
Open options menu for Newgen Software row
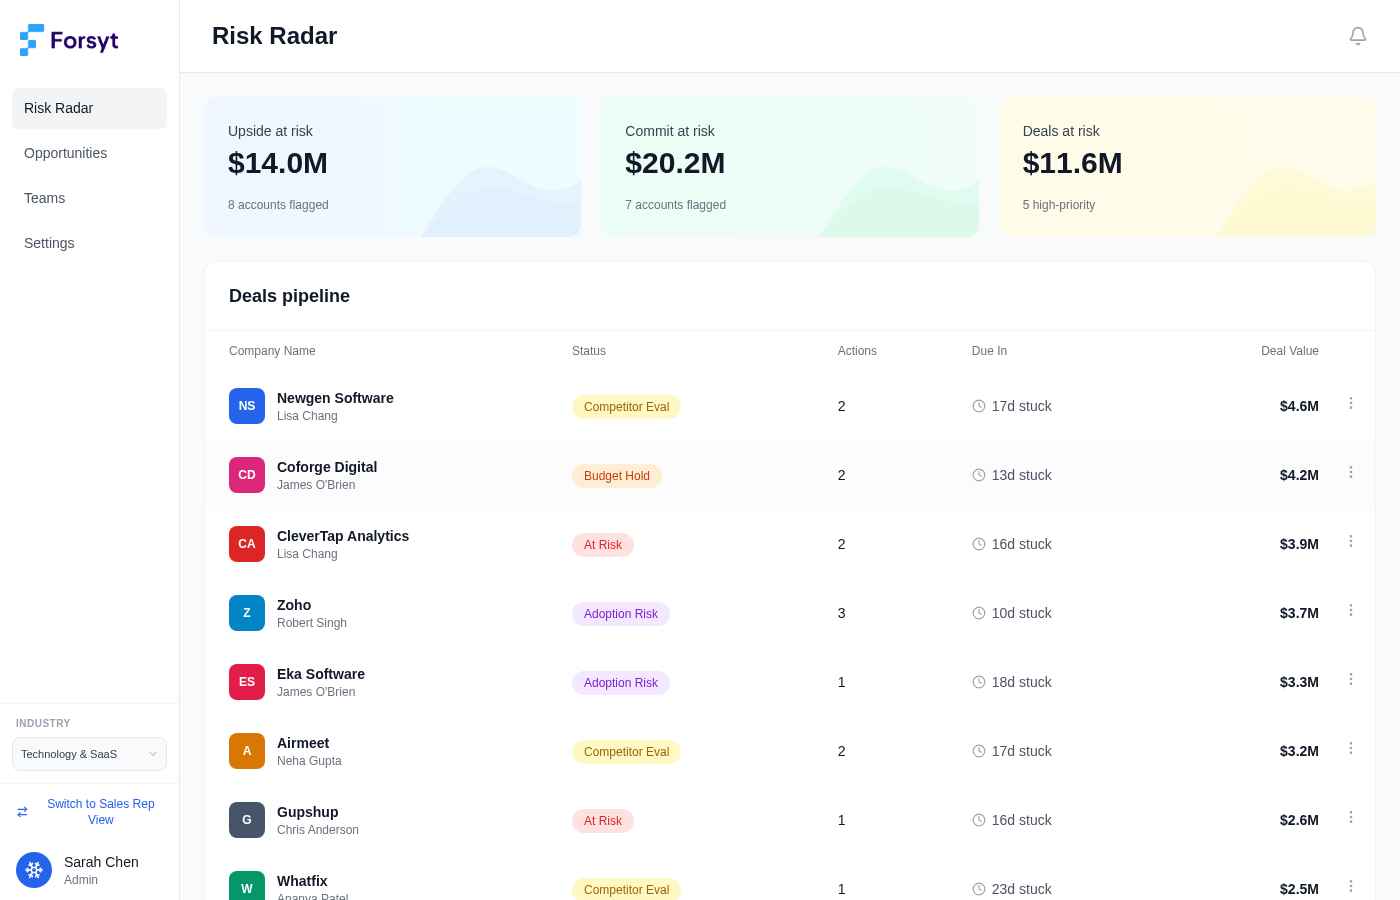(x=1351, y=403)
